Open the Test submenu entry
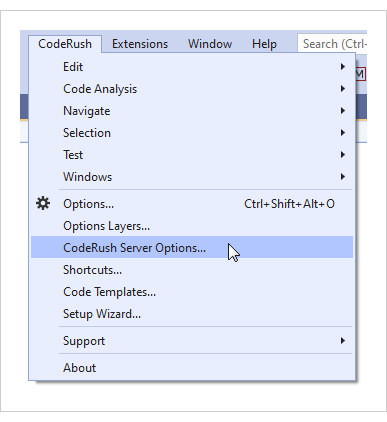 point(192,155)
